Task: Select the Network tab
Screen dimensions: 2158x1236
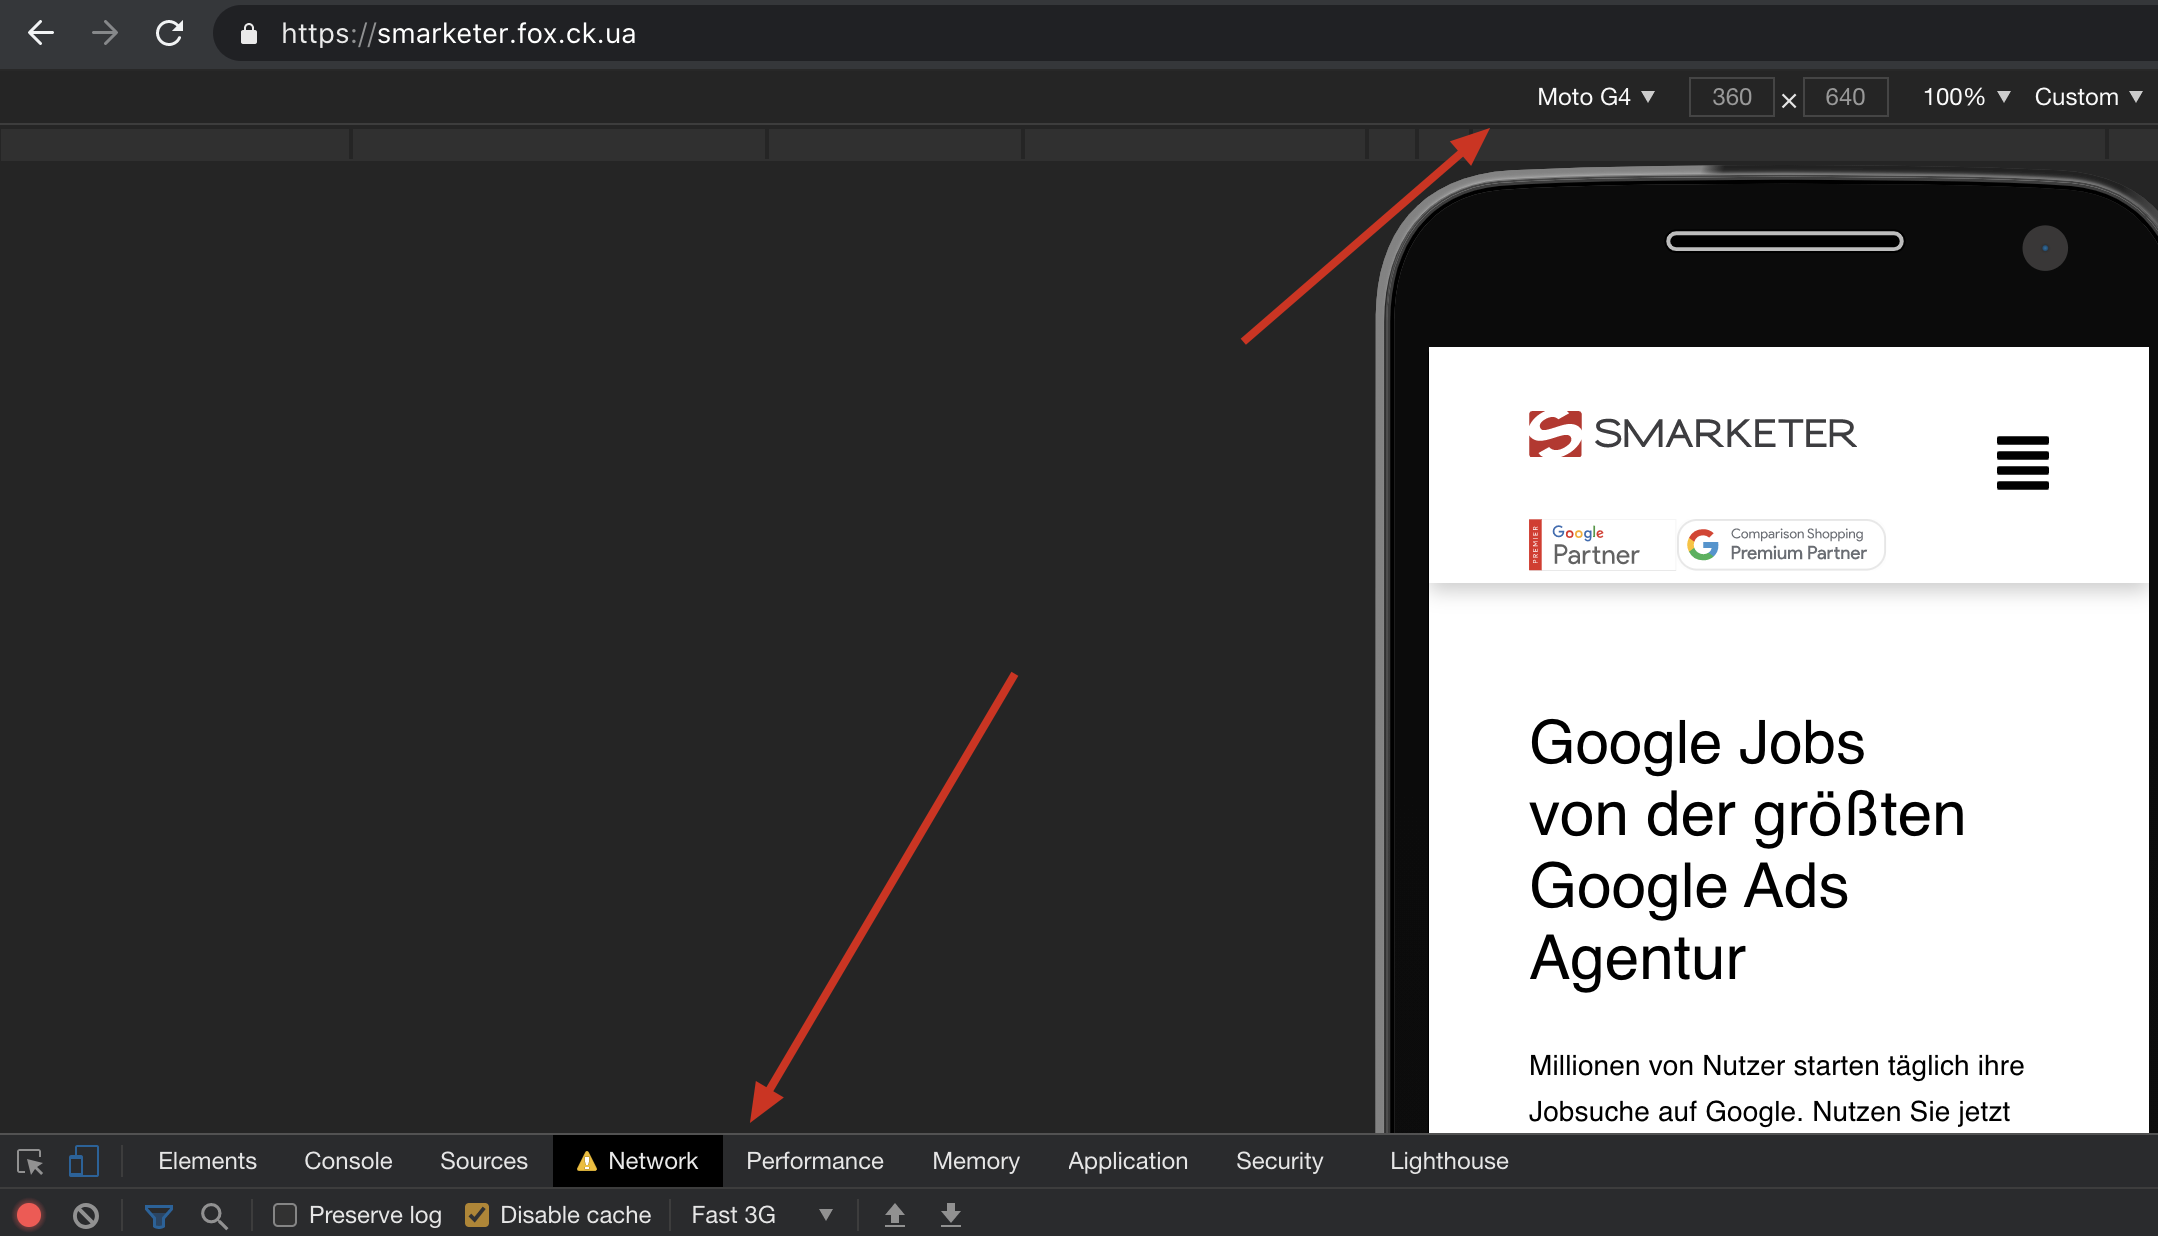Action: [638, 1161]
